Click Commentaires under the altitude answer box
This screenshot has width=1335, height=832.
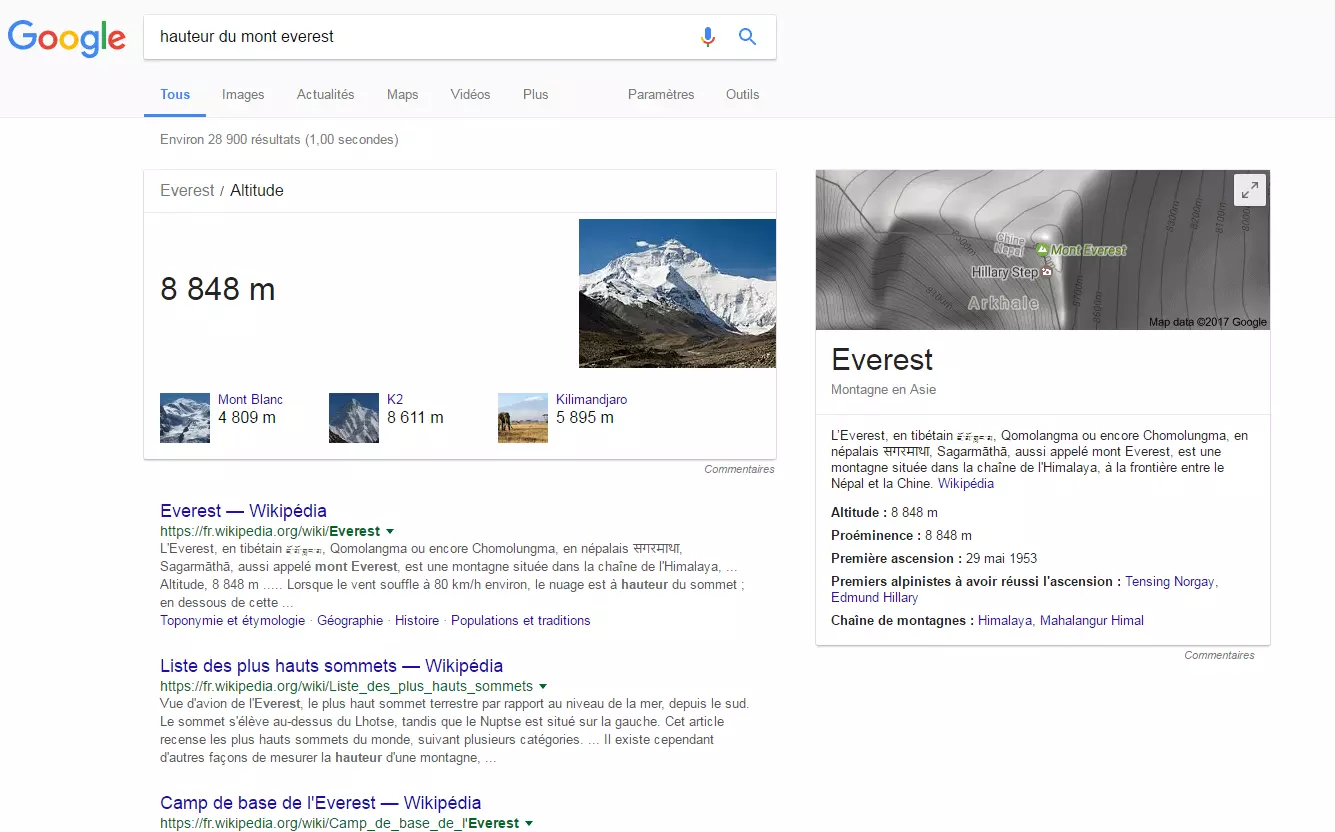(x=739, y=469)
